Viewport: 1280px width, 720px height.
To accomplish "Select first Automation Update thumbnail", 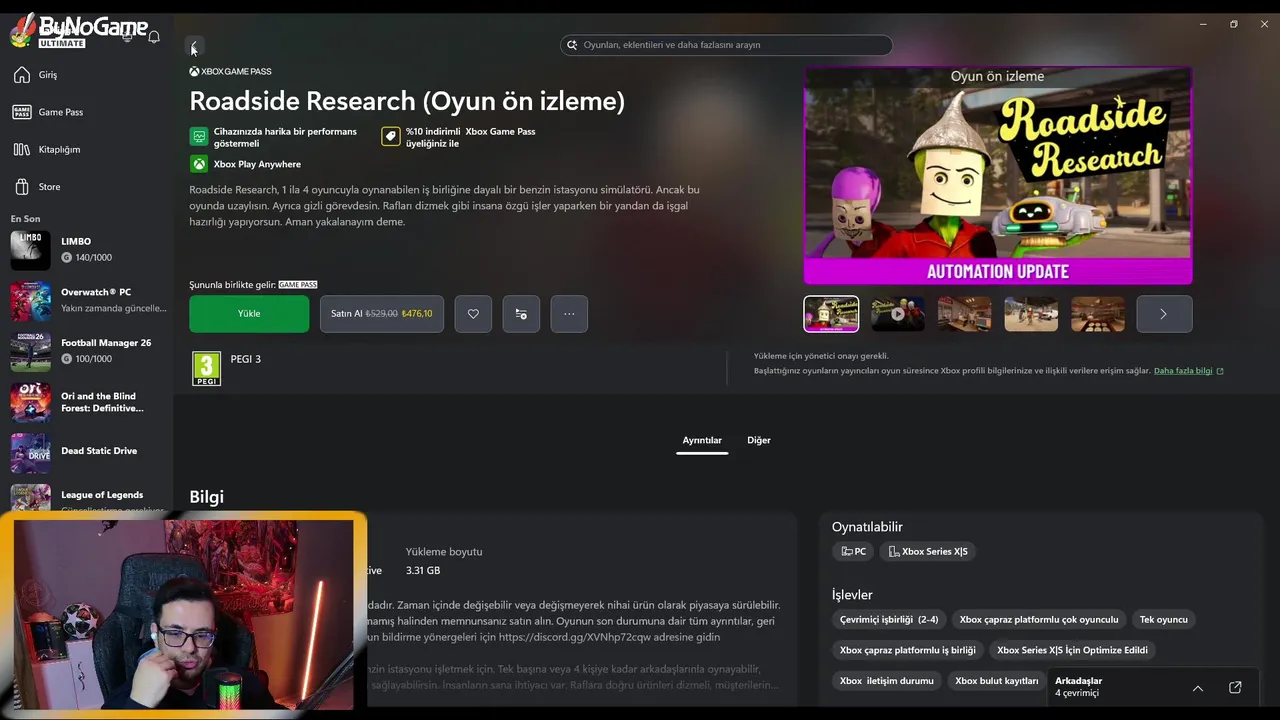I will (831, 314).
